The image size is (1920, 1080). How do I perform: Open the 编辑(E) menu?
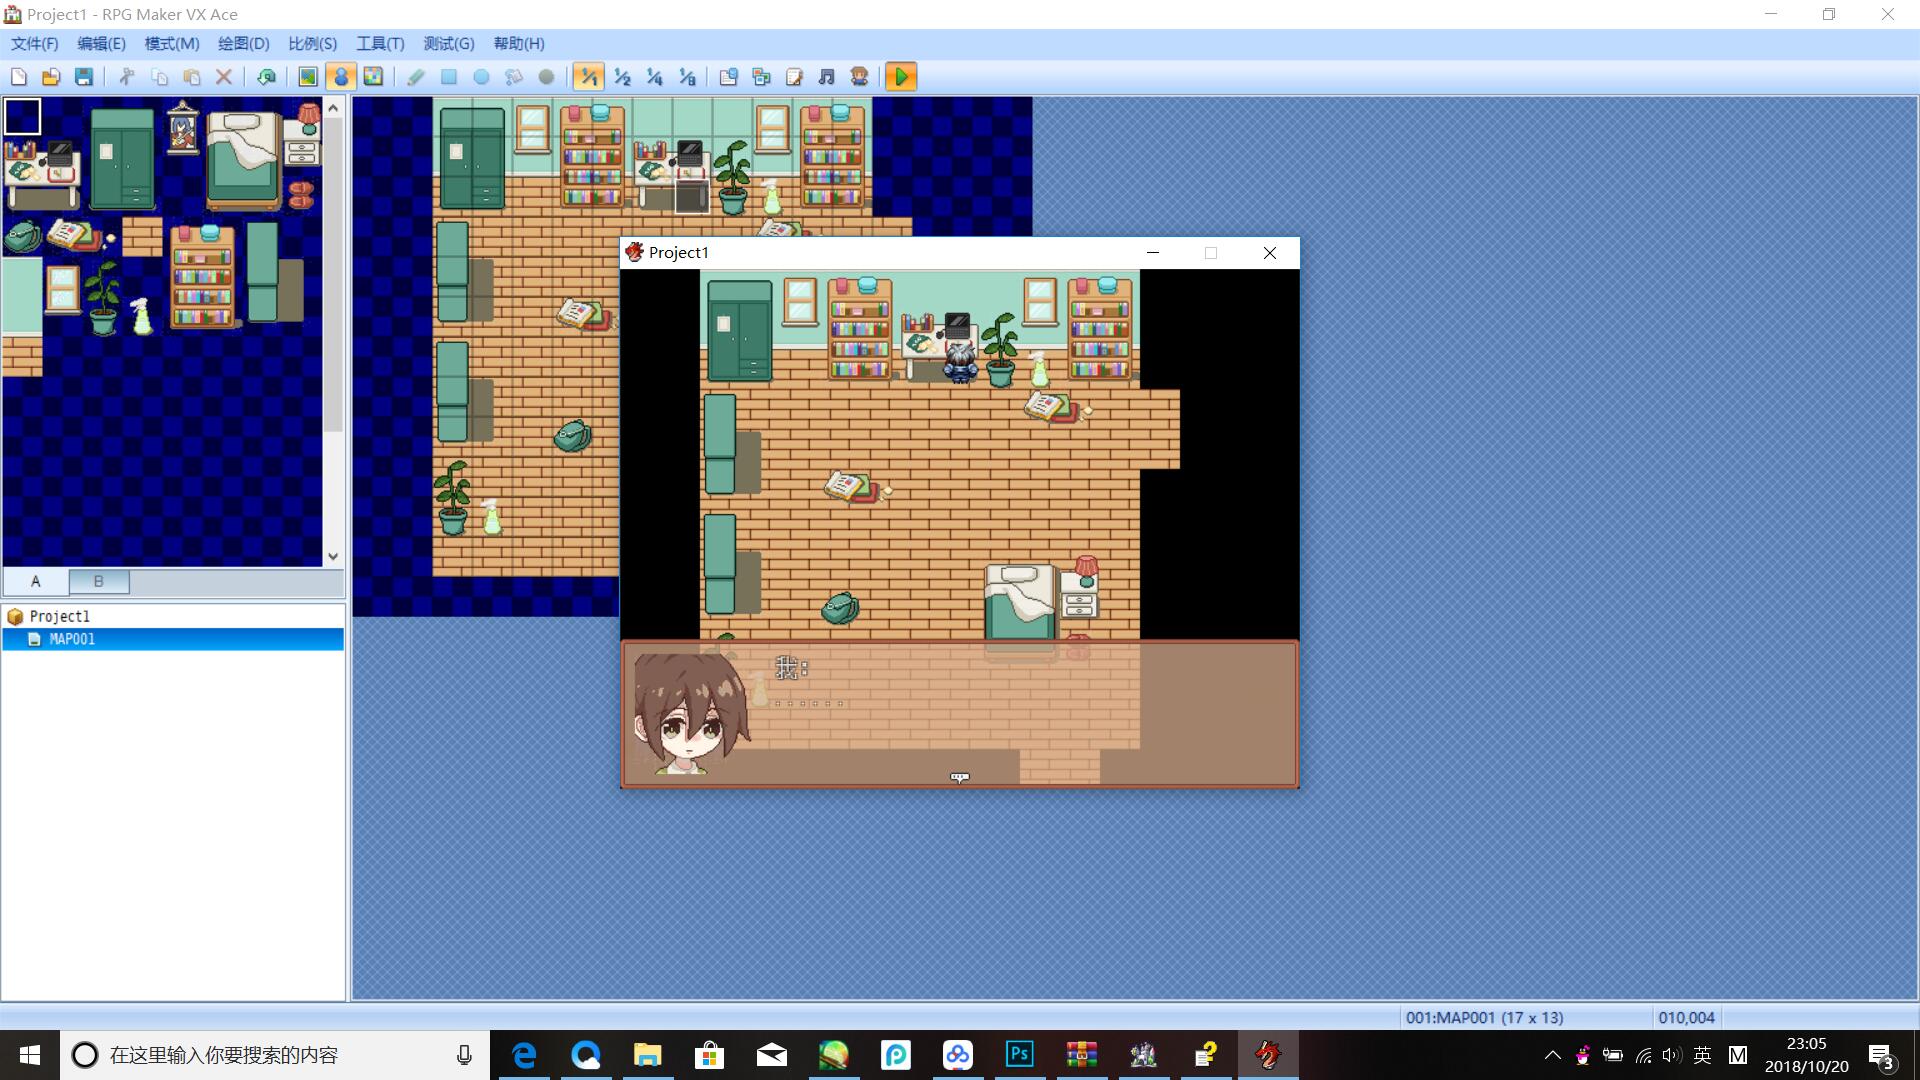pyautogui.click(x=101, y=44)
